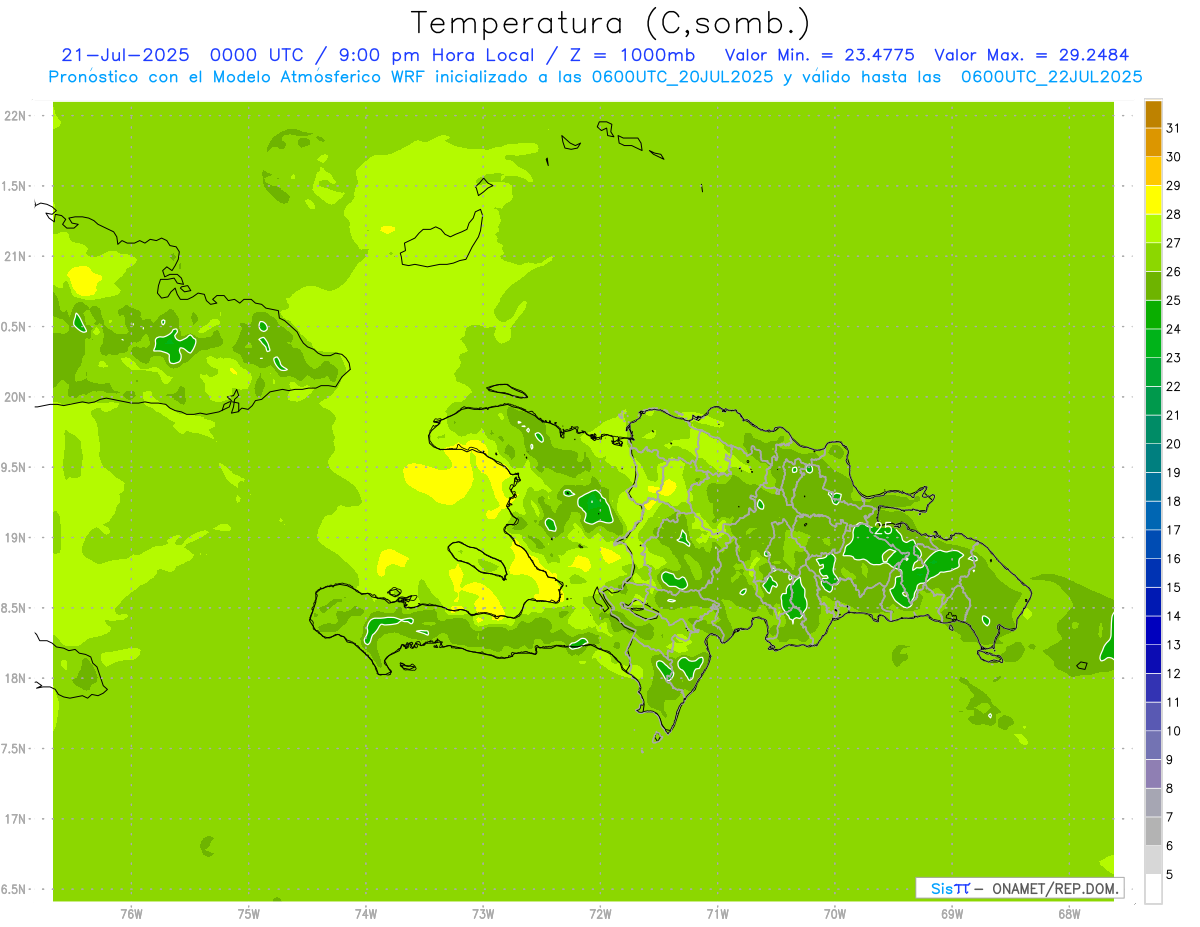Viewport: 1200px width, 927px height.
Task: Click the light gray colorbar swatch between 5 and 6
Action: 1153,861
